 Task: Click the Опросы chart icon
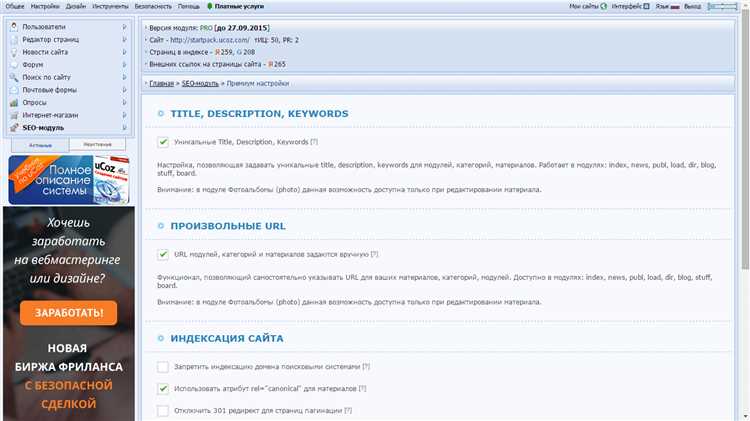[14, 102]
